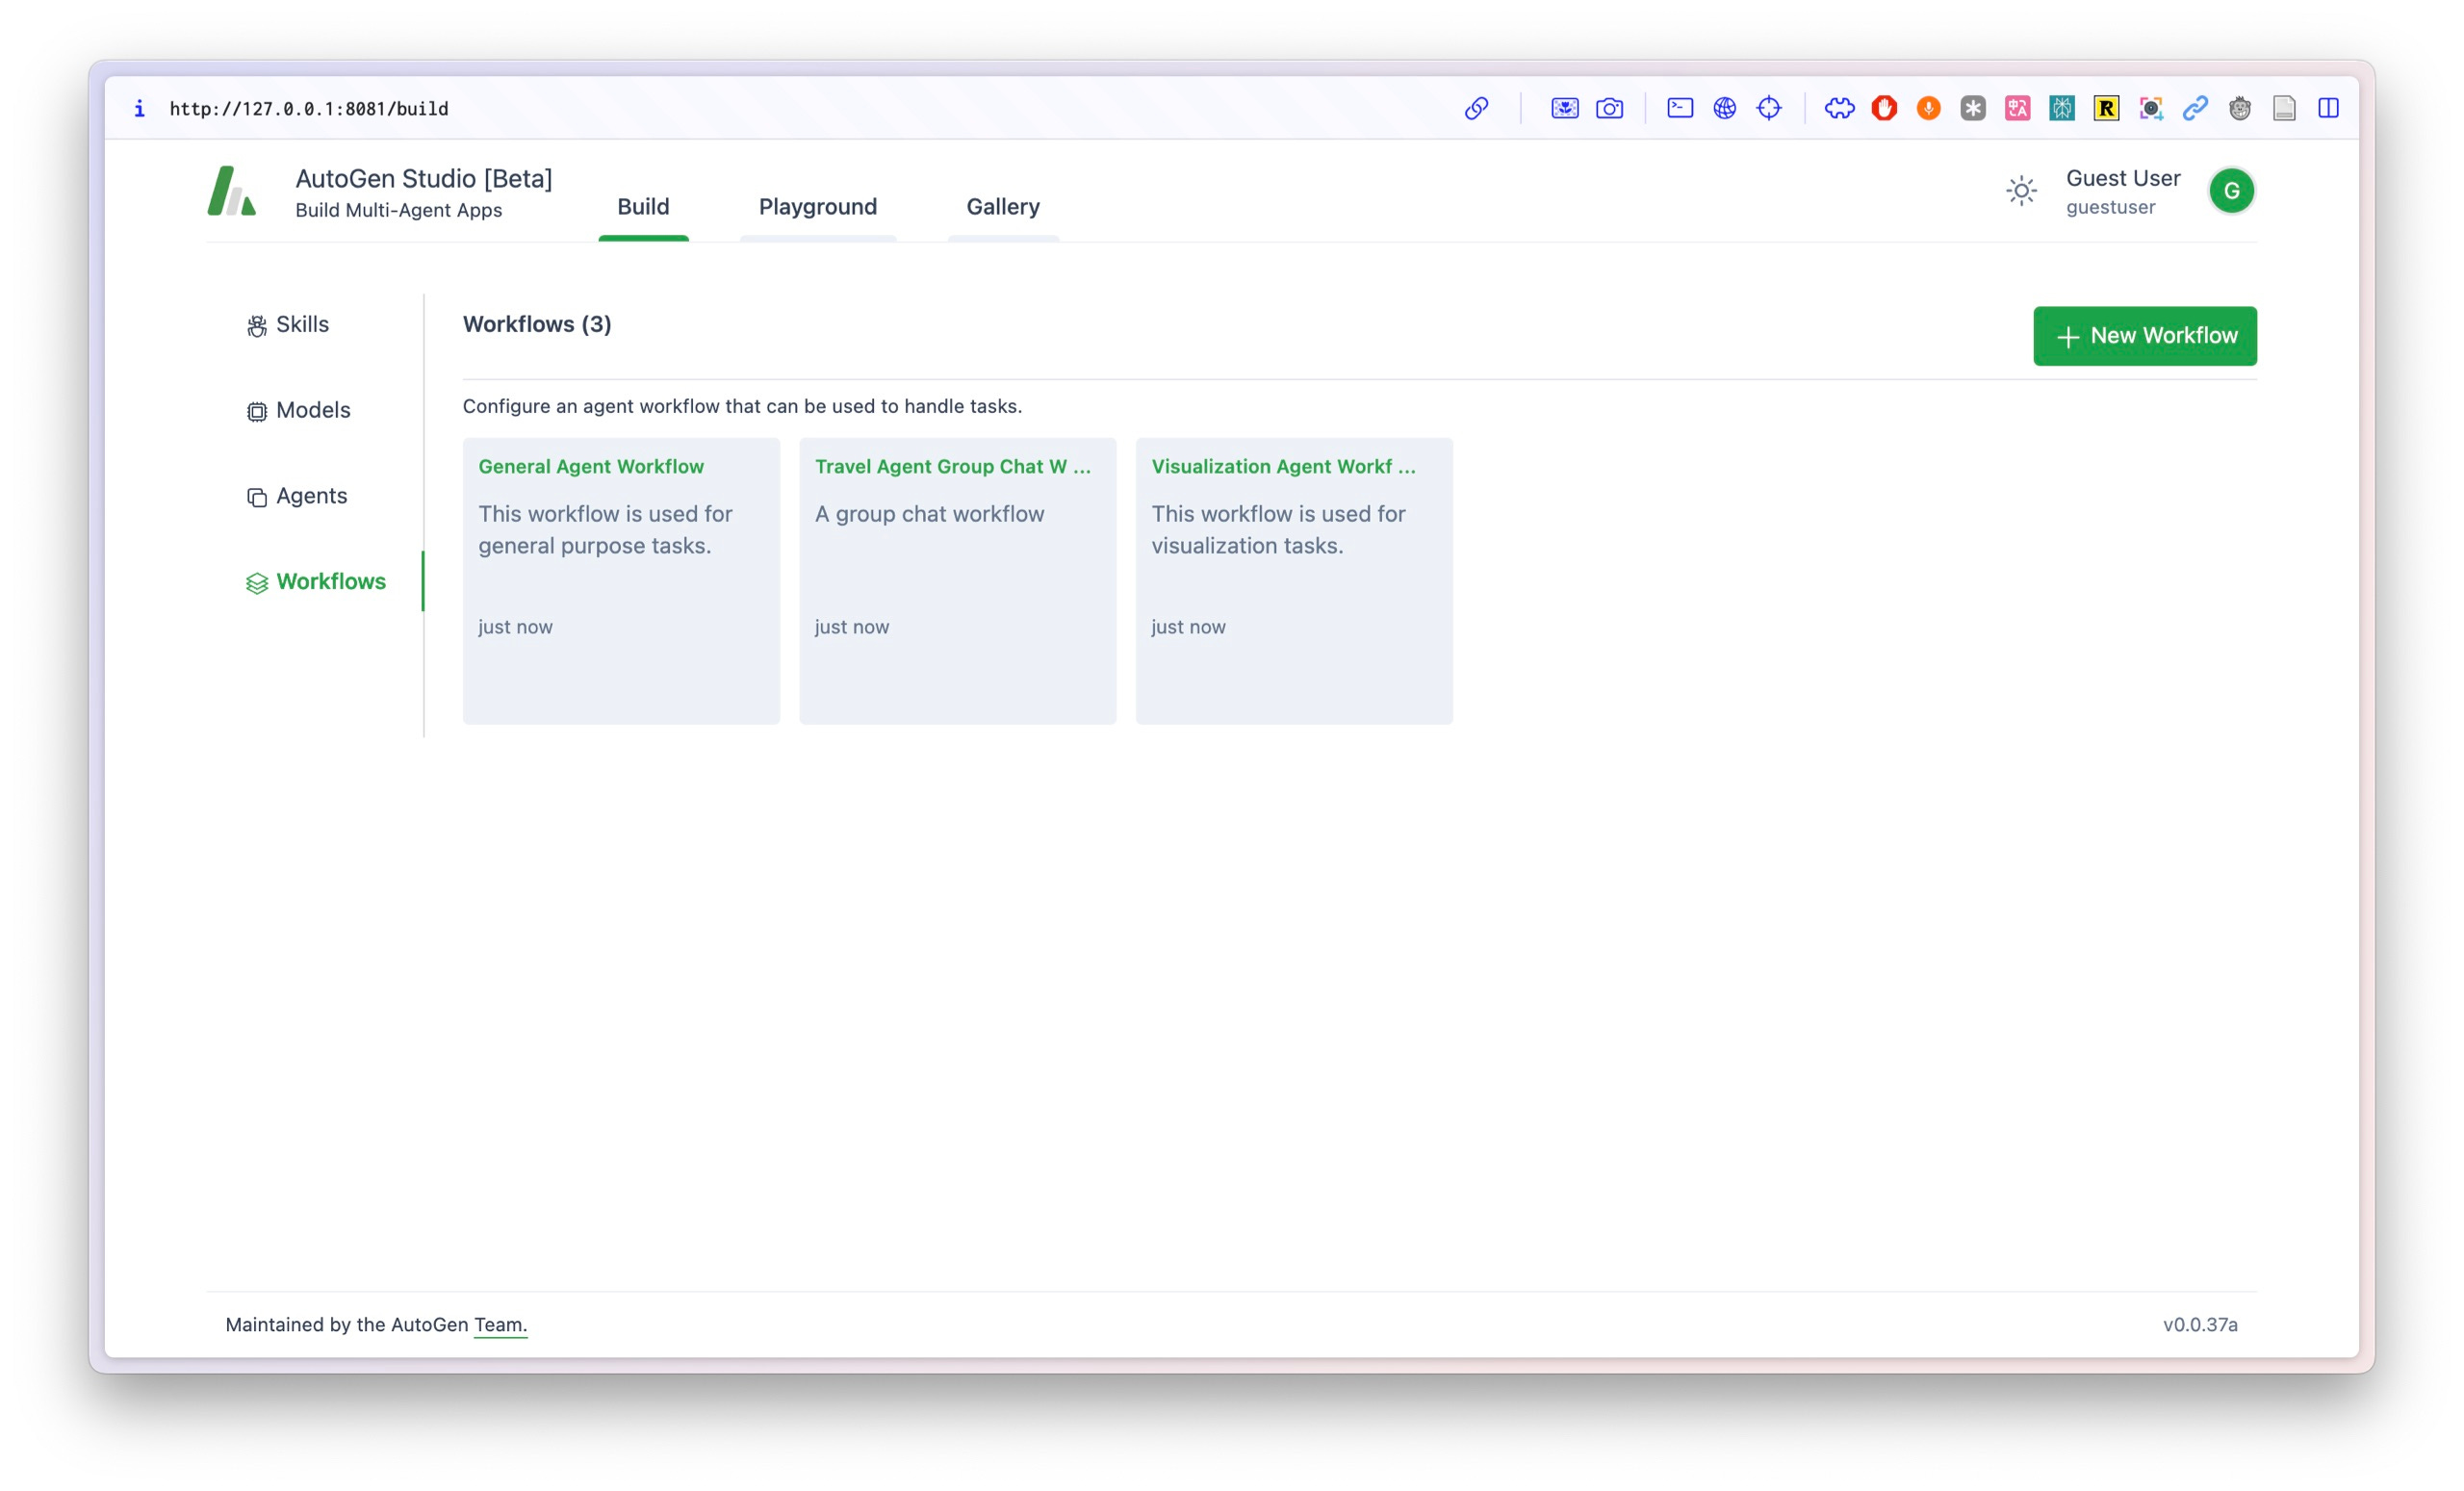Select Agents in the sidebar
The width and height of the screenshot is (2464, 1491).
tap(310, 496)
